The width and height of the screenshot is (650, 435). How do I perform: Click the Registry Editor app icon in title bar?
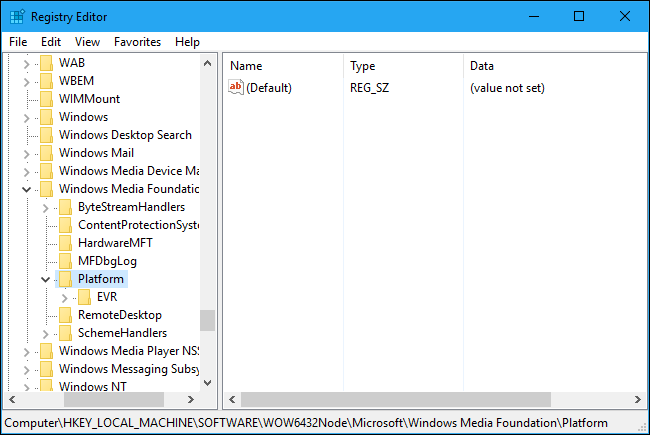tap(17, 17)
